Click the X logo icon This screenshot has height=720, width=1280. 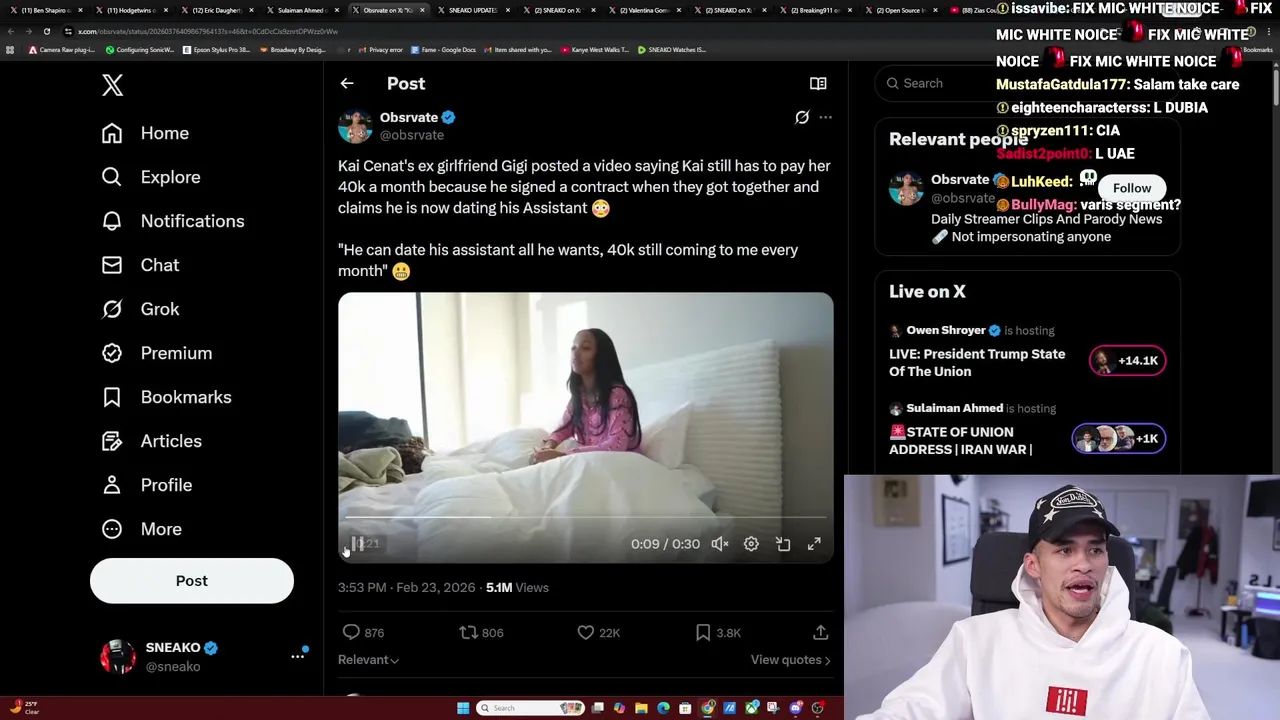(x=112, y=85)
